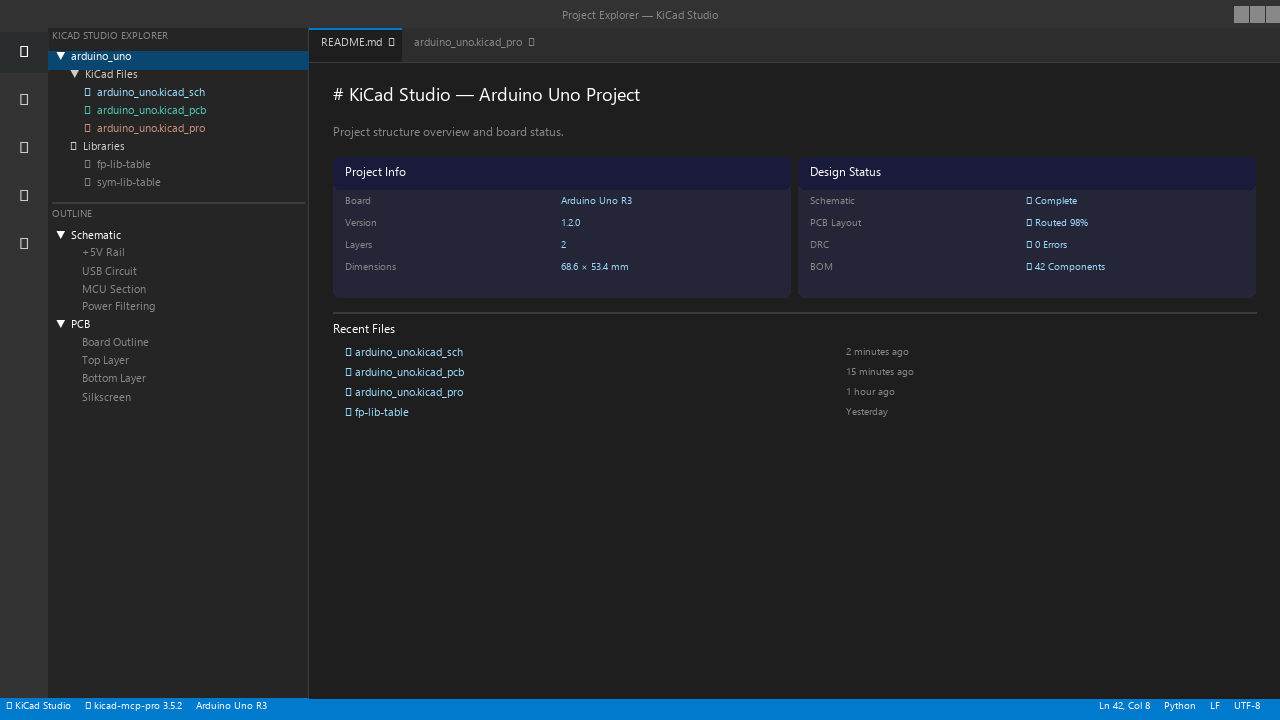
Task: Click the third icon in the activity bar
Action: tap(24, 147)
